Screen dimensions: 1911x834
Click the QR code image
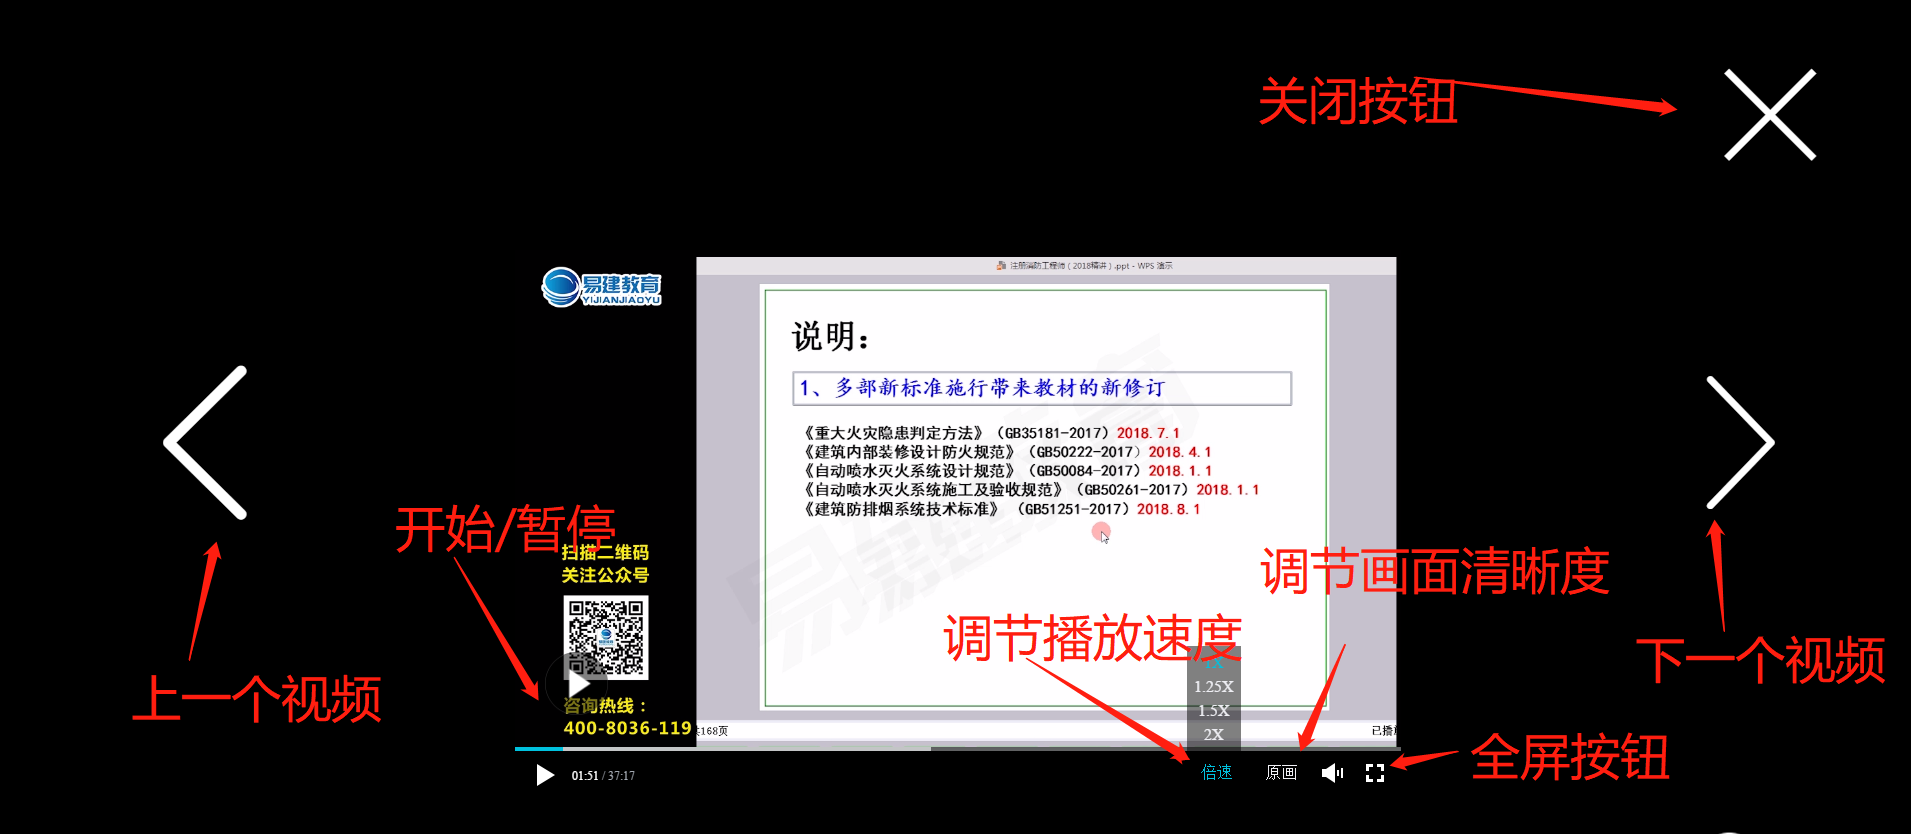(606, 637)
